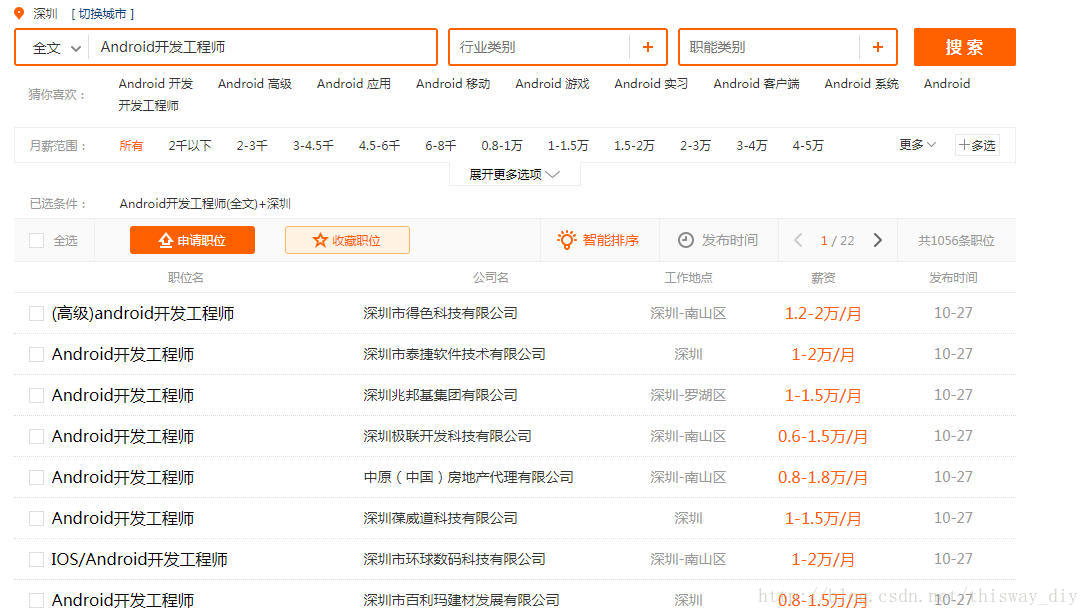Click the orange 搜索 search button

965,47
